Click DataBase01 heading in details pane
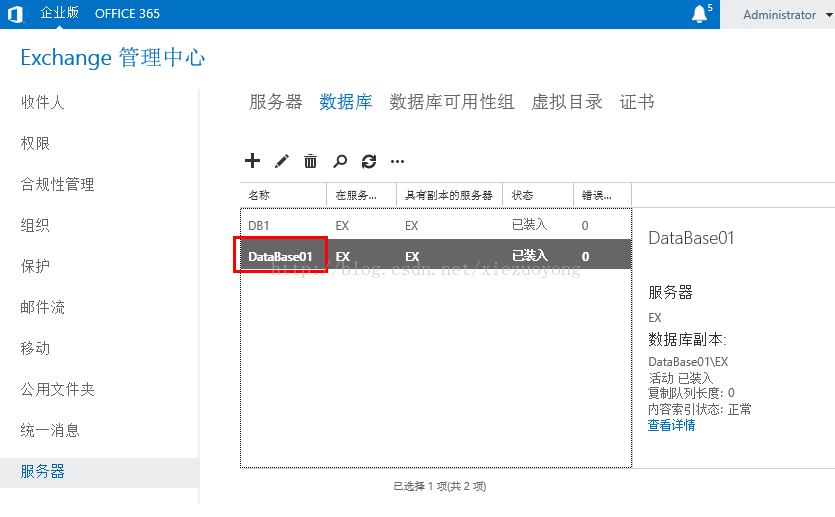 point(691,238)
